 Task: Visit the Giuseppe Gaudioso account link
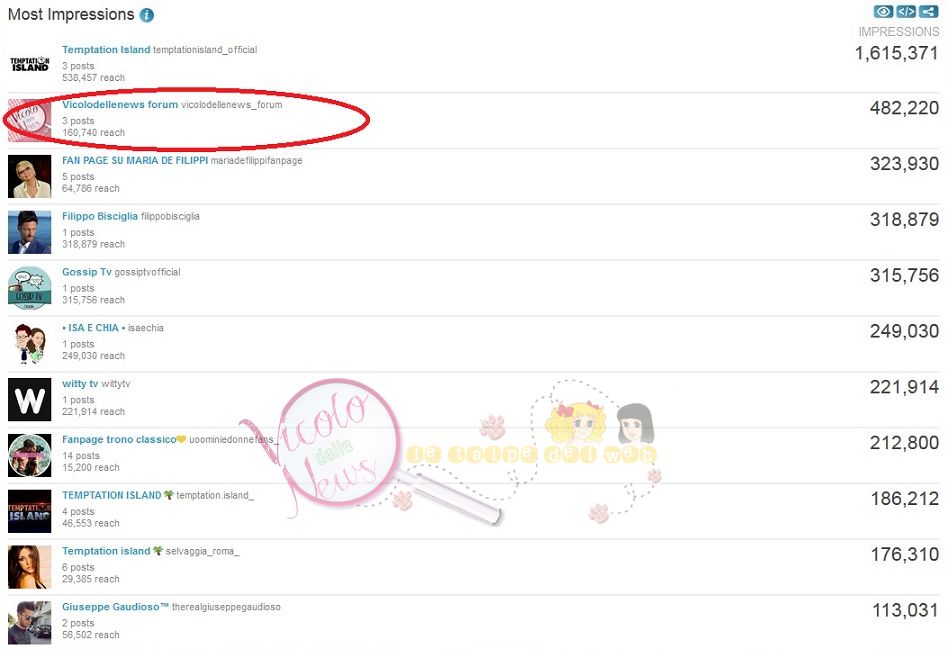pos(115,607)
